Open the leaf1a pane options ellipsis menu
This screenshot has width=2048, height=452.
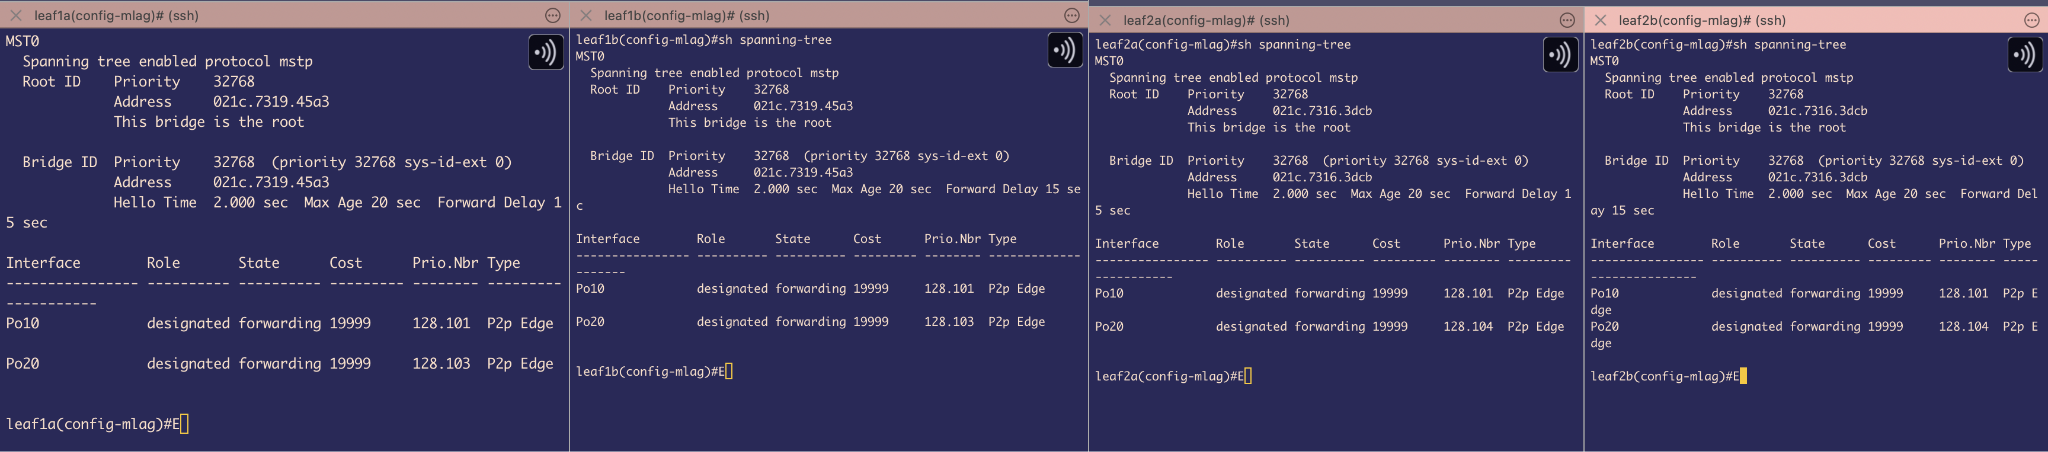(552, 16)
